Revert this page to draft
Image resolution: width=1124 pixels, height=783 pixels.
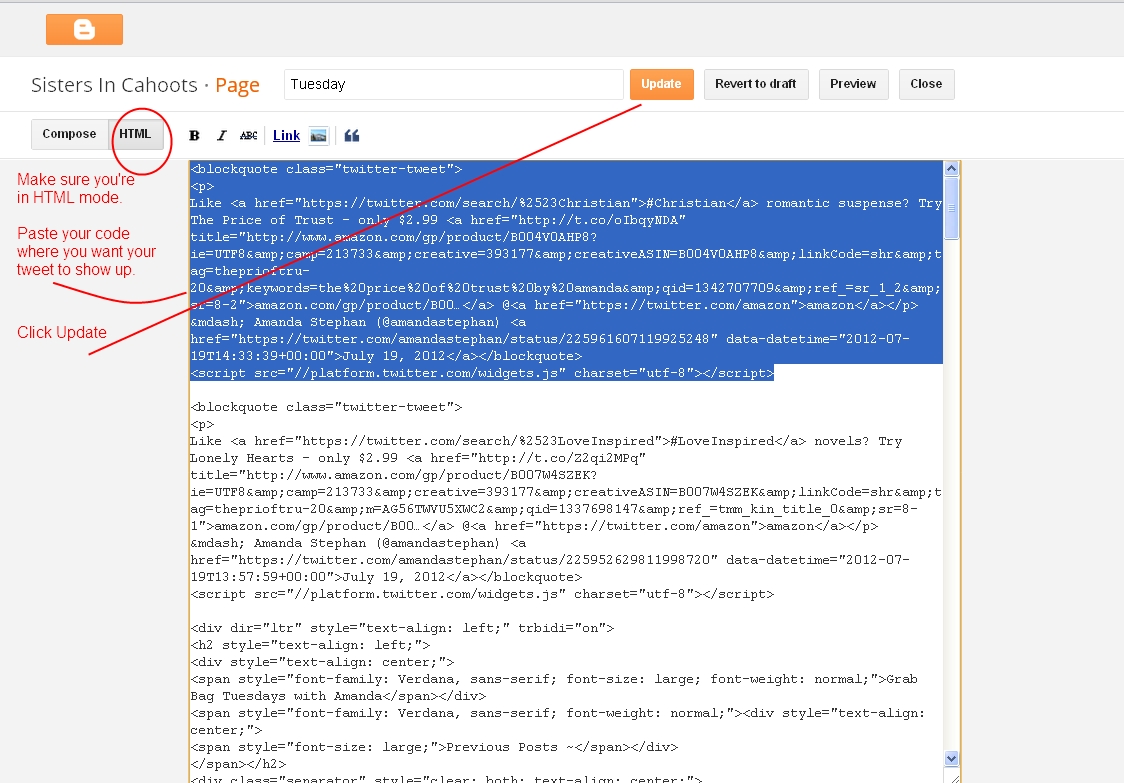pyautogui.click(x=756, y=84)
